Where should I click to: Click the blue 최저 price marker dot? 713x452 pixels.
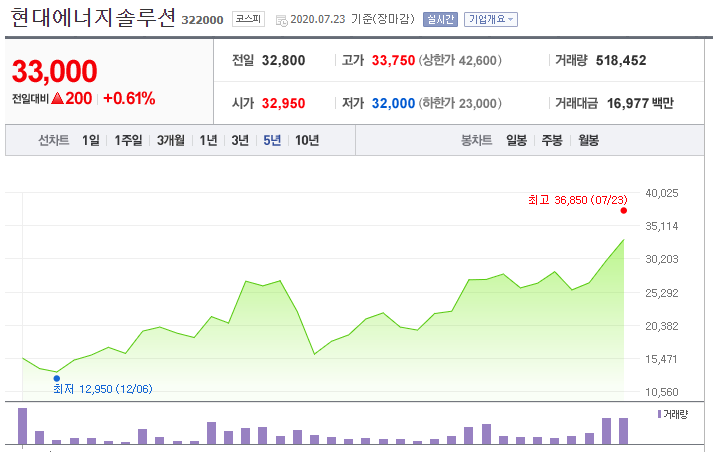pos(56,378)
